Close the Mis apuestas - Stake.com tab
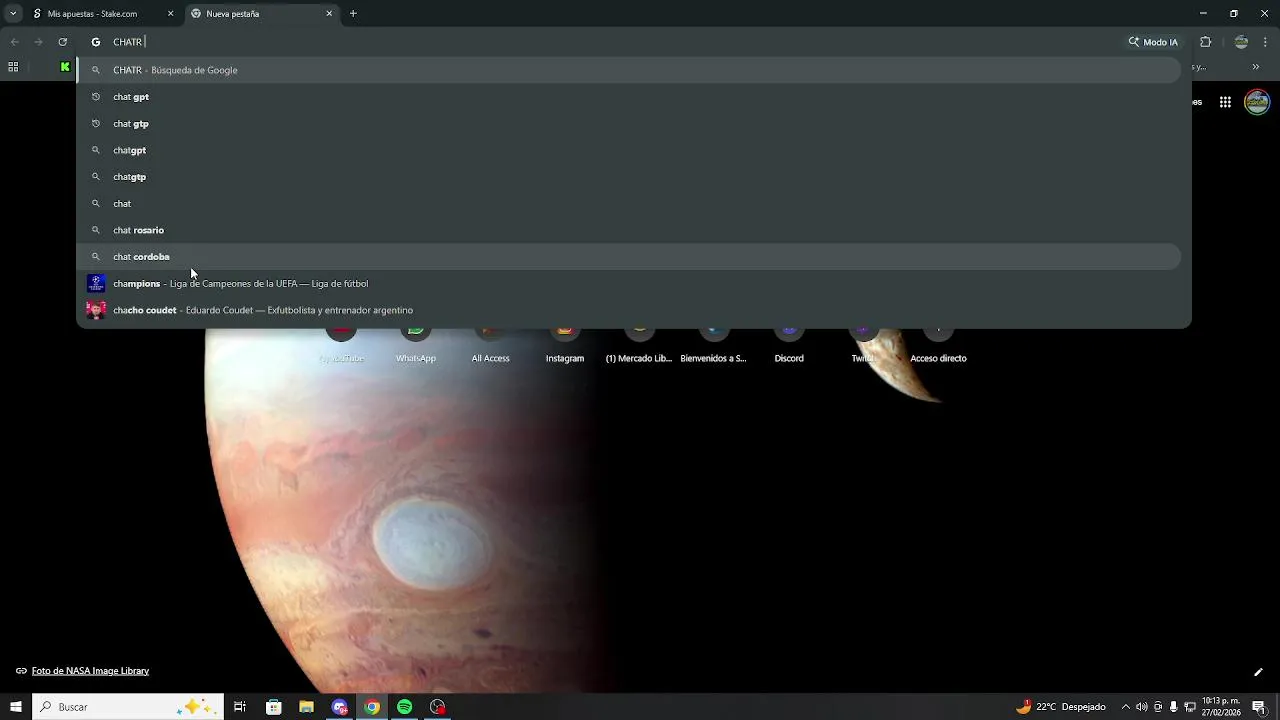The image size is (1280, 720). 170,14
